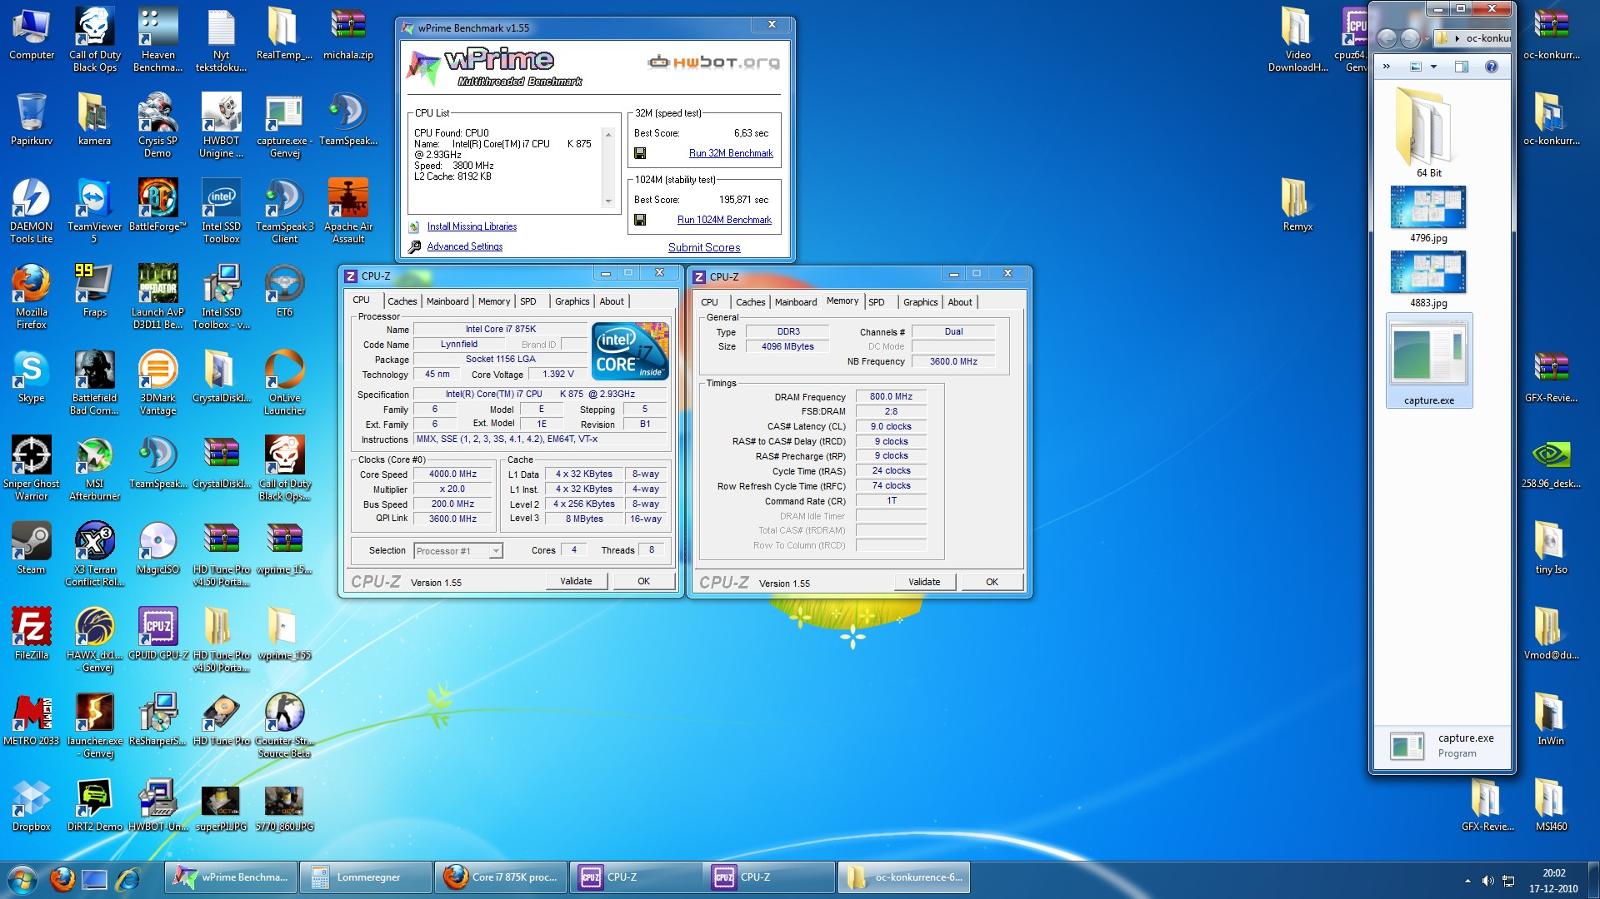Click the Dual channels value in CPU-Z Memory tab
Image resolution: width=1600 pixels, height=899 pixels.
(x=954, y=332)
